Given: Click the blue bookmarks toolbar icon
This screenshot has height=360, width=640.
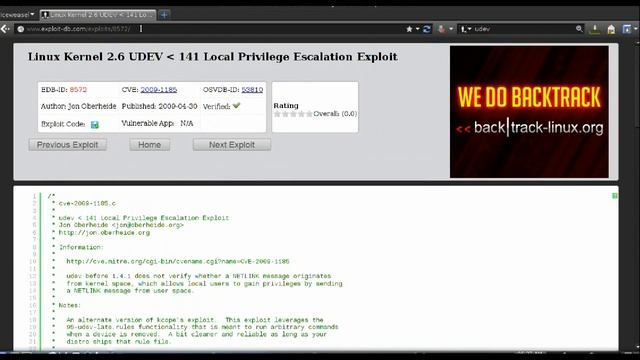Looking at the screenshot, I should click(x=627, y=29).
